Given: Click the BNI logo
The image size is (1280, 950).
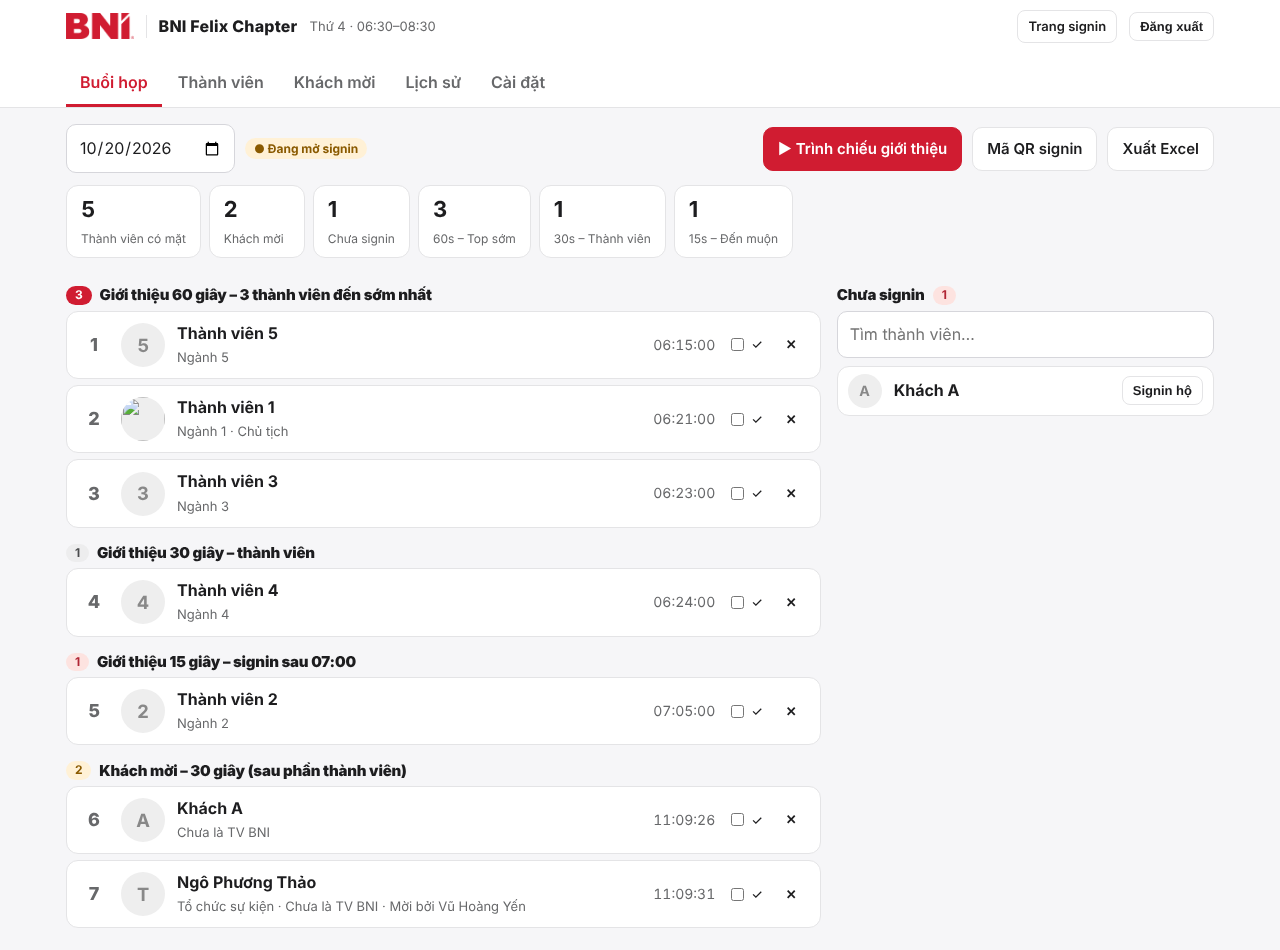Looking at the screenshot, I should [99, 26].
